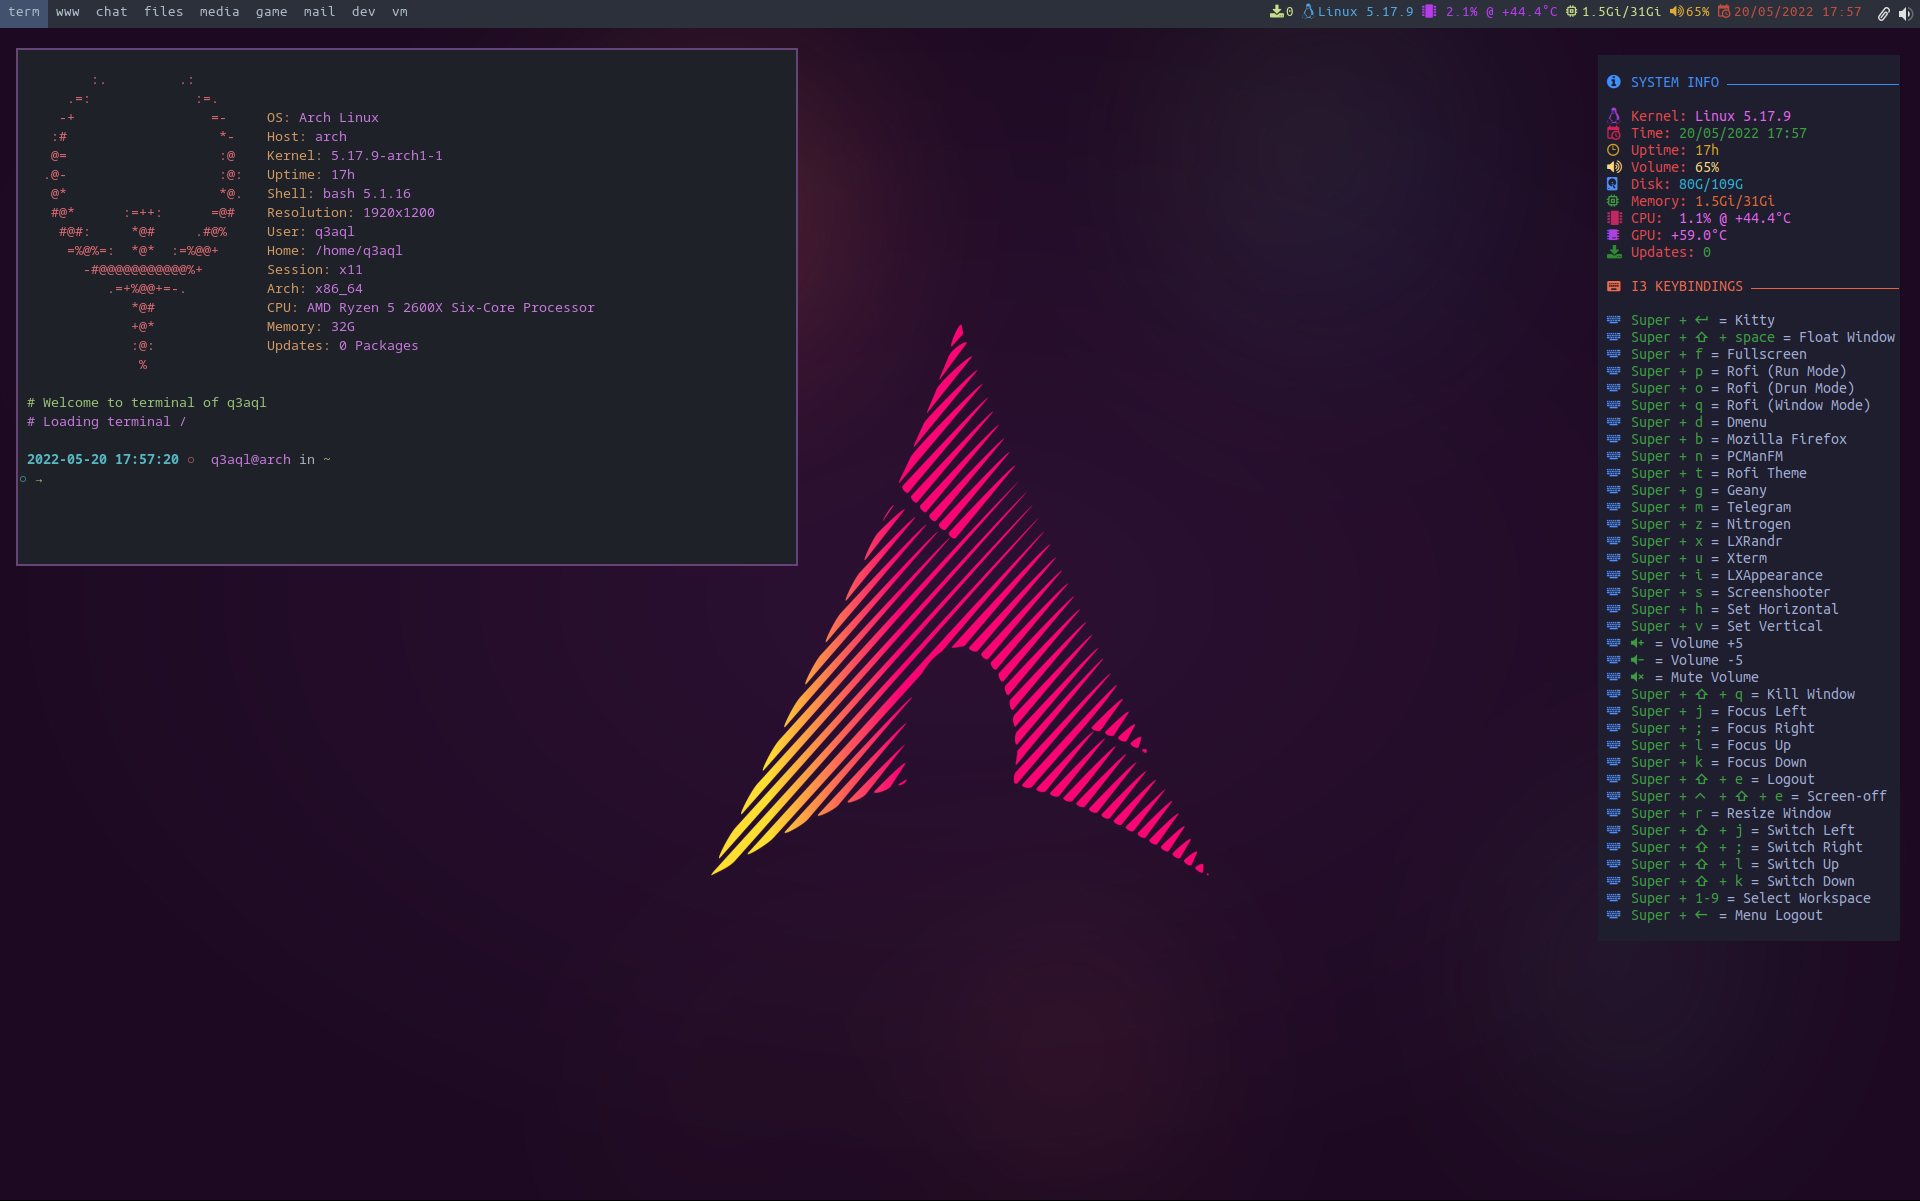This screenshot has height=1201, width=1920.
Task: Switch to the term workspace
Action: [24, 12]
